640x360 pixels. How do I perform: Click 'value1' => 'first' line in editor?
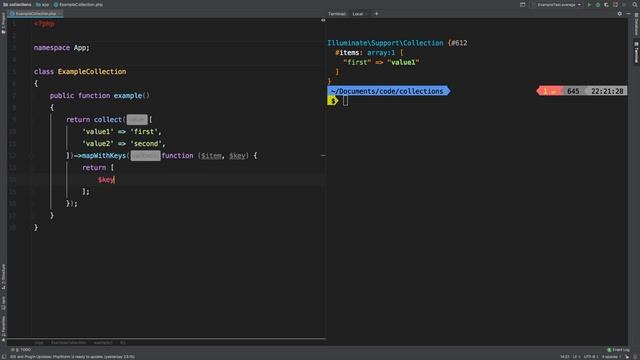pyautogui.click(x=122, y=131)
